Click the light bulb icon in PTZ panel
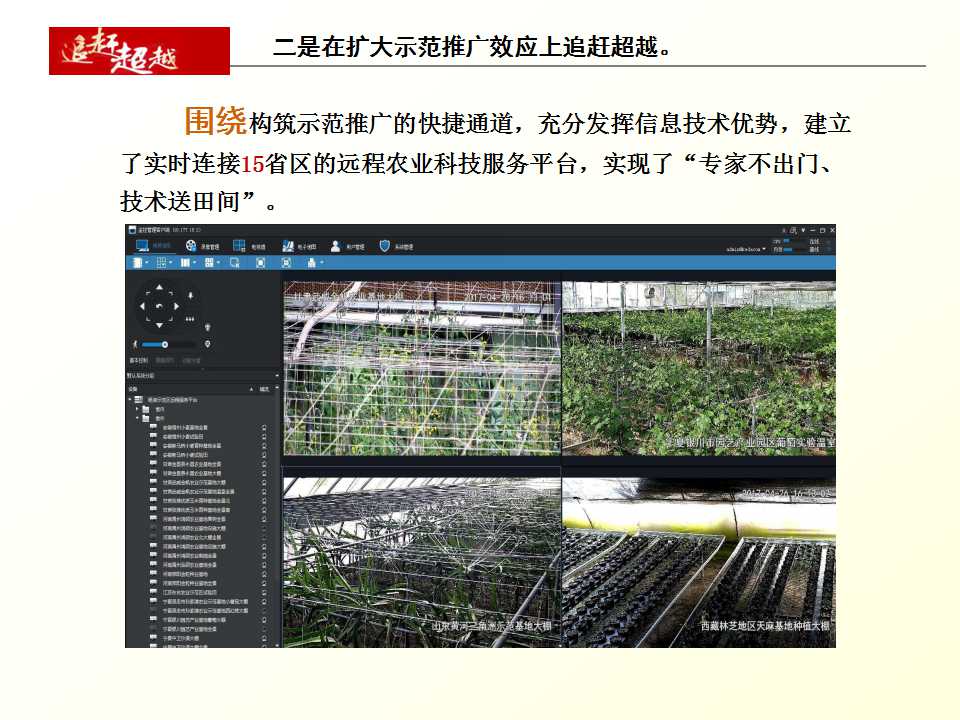Screen dimensions: 960x720 [x=207, y=326]
